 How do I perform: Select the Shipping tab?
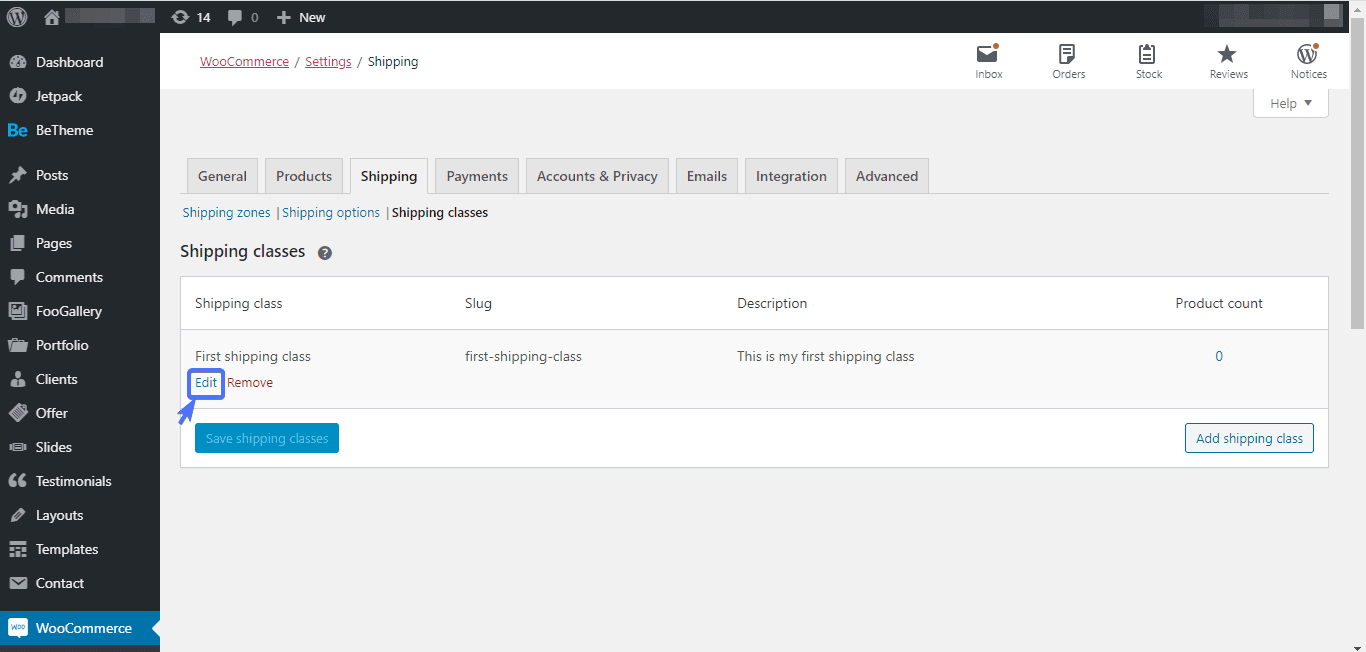pos(389,176)
